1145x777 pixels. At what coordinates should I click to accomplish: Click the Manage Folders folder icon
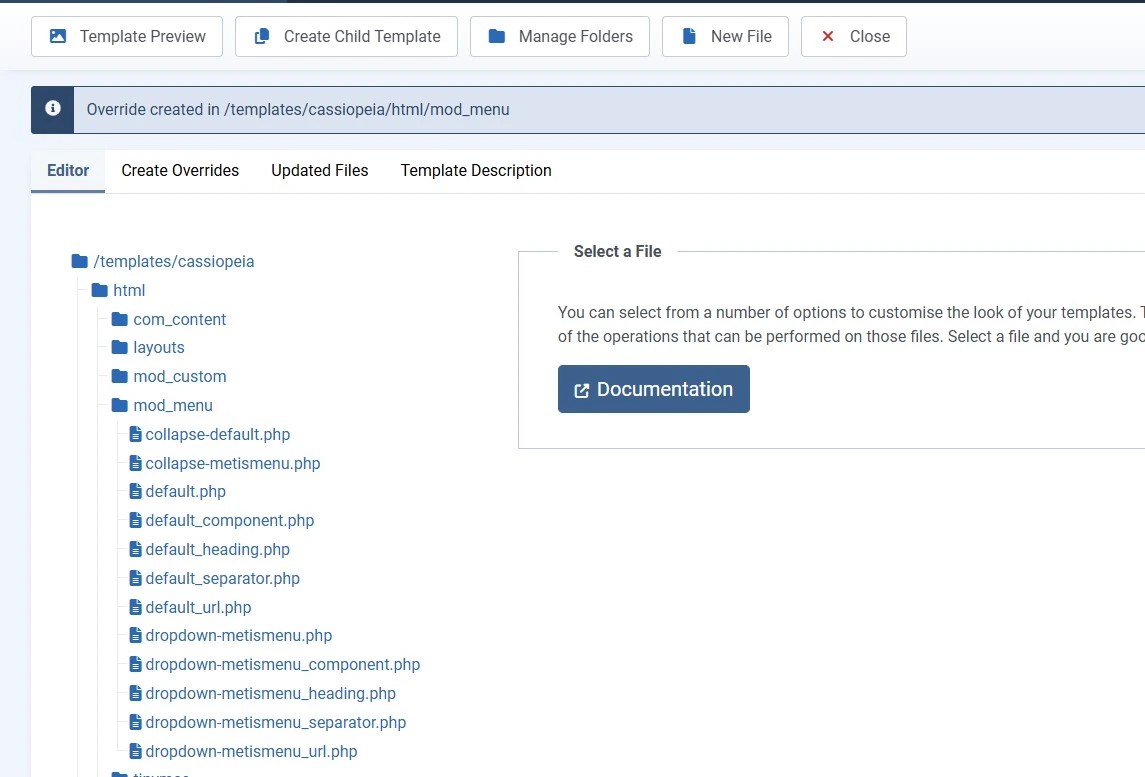497,36
